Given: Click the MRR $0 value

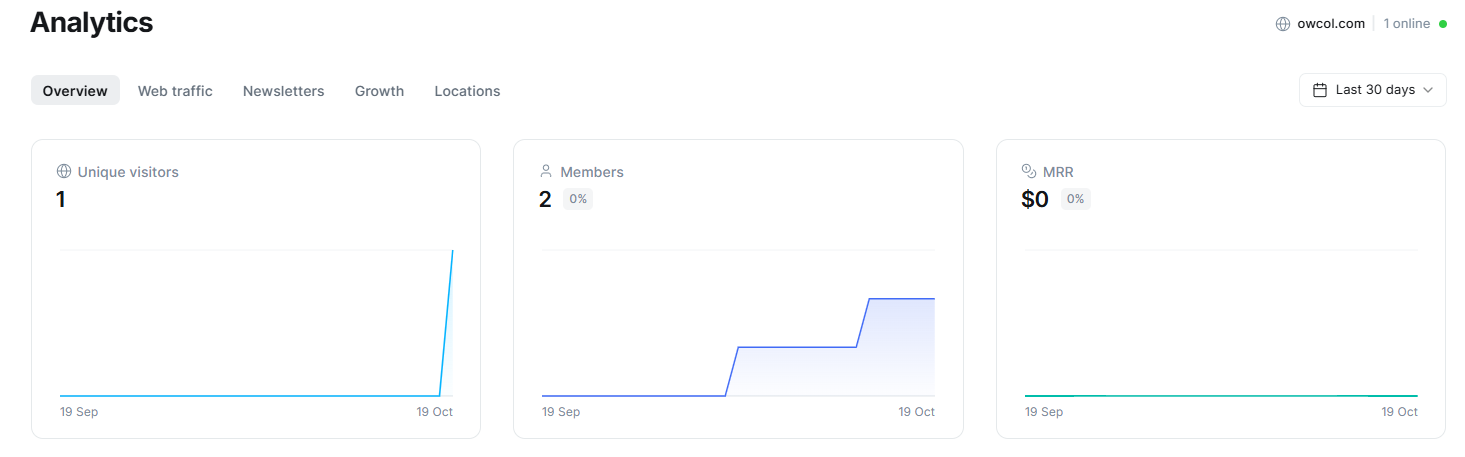Looking at the screenshot, I should coord(1035,200).
